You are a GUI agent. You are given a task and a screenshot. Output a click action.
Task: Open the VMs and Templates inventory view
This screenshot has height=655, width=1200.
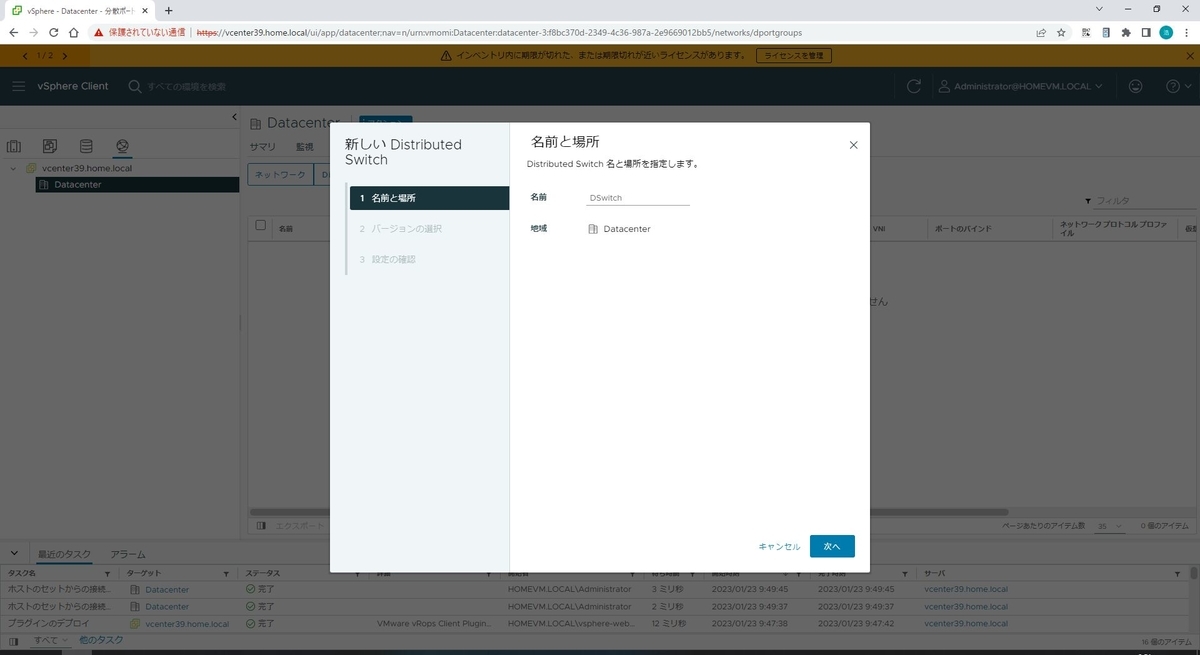pyautogui.click(x=50, y=147)
